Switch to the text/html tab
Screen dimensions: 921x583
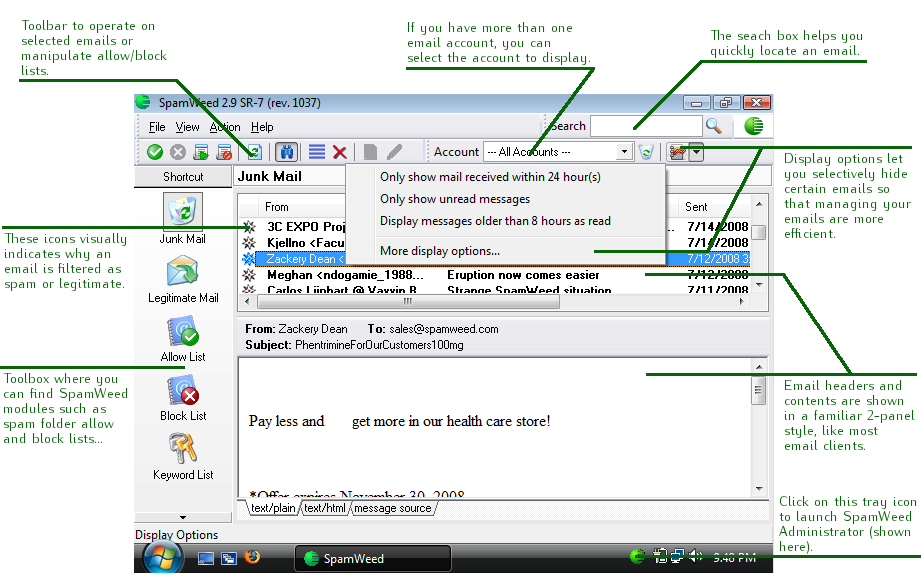click(324, 508)
